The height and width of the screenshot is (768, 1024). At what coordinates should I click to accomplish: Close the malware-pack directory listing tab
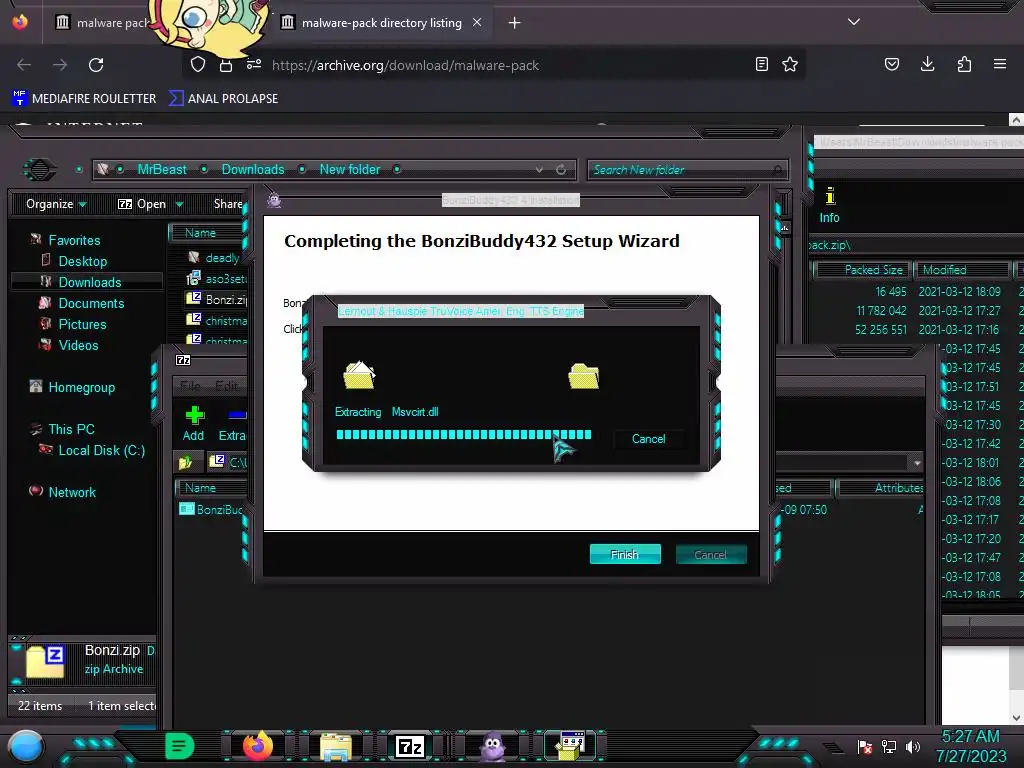tap(477, 22)
